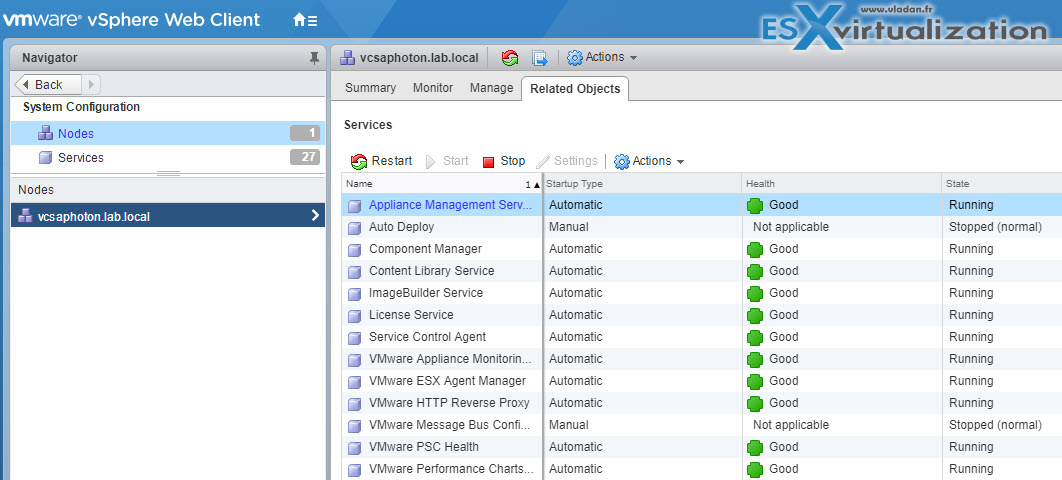This screenshot has height=480, width=1062.
Task: Sort by the Name column header
Action: click(x=442, y=183)
